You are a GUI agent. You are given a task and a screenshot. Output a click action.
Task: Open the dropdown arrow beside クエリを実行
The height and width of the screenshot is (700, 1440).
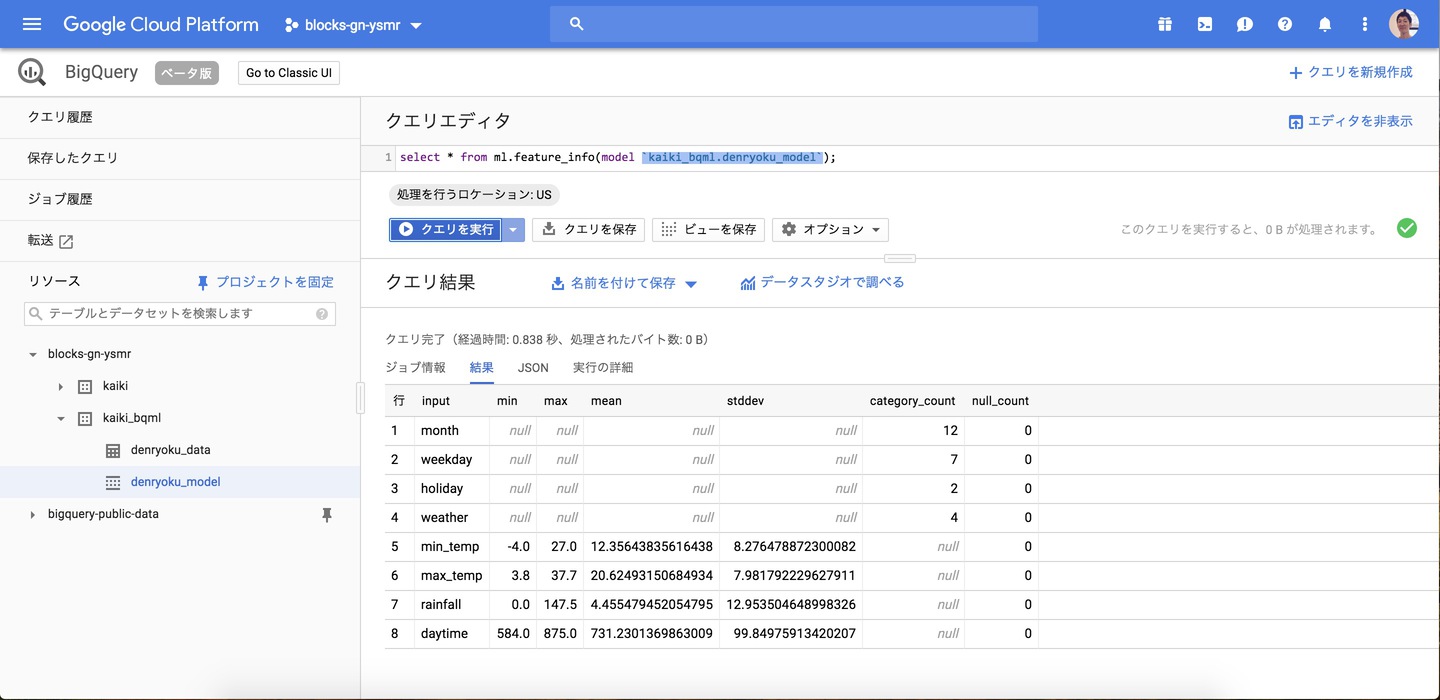(513, 229)
